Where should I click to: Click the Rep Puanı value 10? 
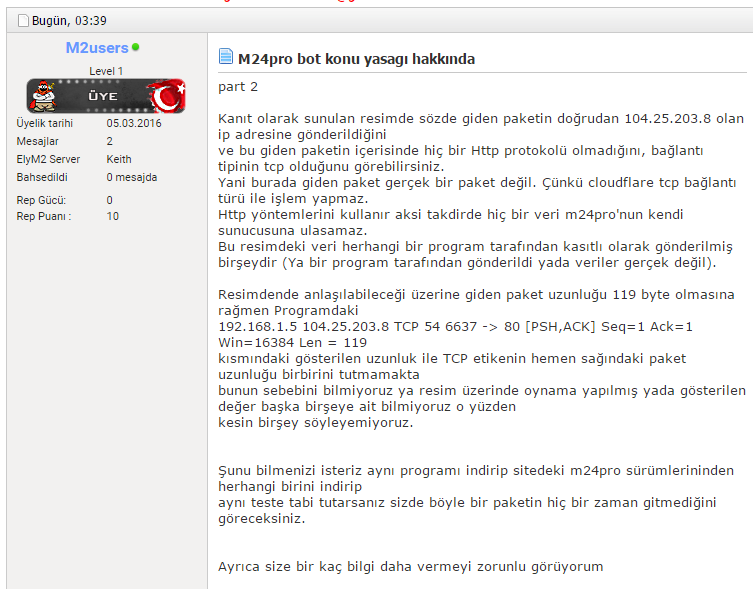[112, 216]
